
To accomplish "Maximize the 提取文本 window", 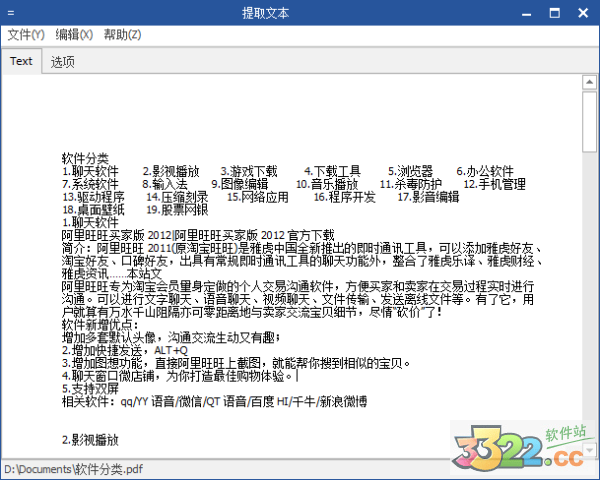I will coord(554,13).
